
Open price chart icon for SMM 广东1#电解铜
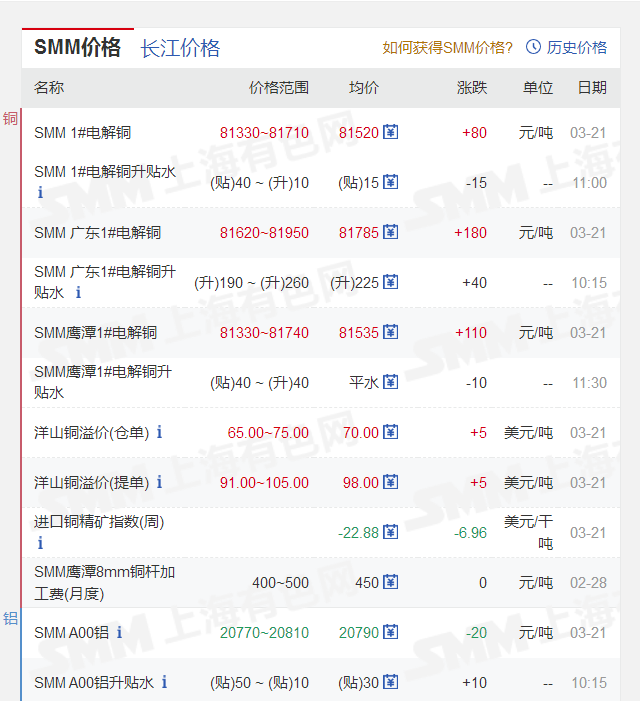point(391,232)
